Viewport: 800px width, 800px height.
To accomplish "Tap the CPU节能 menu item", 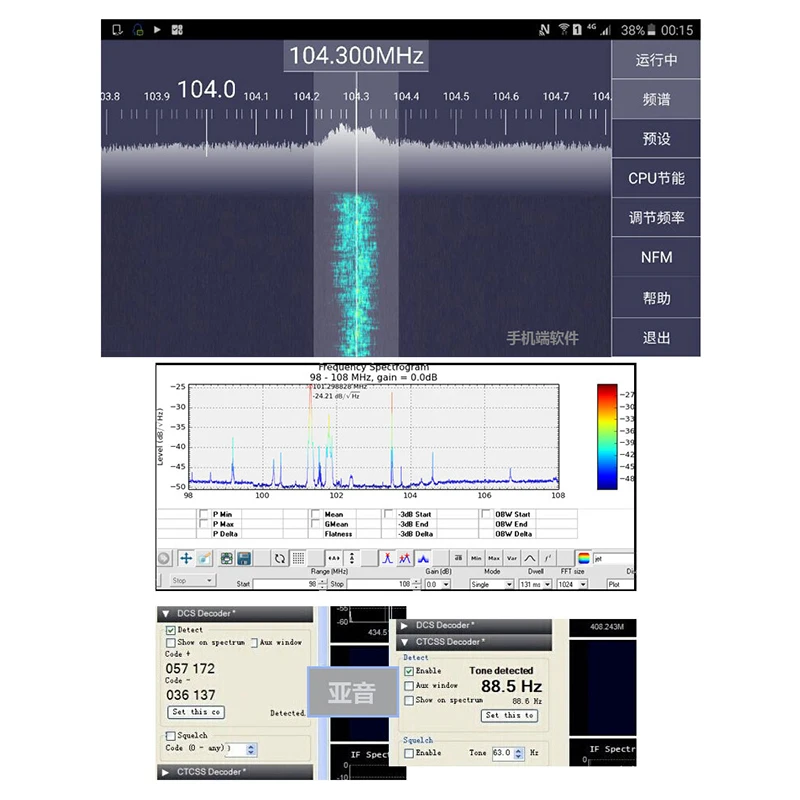I will pyautogui.click(x=656, y=178).
